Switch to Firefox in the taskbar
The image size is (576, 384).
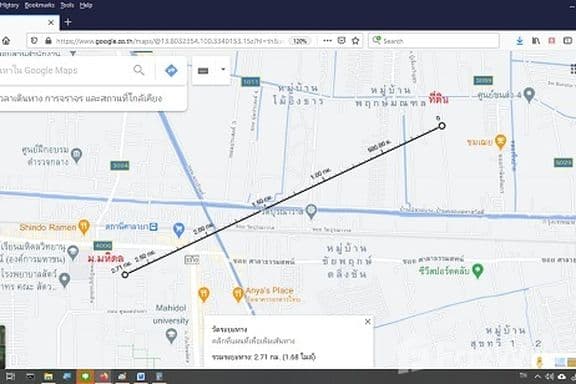click(104, 377)
